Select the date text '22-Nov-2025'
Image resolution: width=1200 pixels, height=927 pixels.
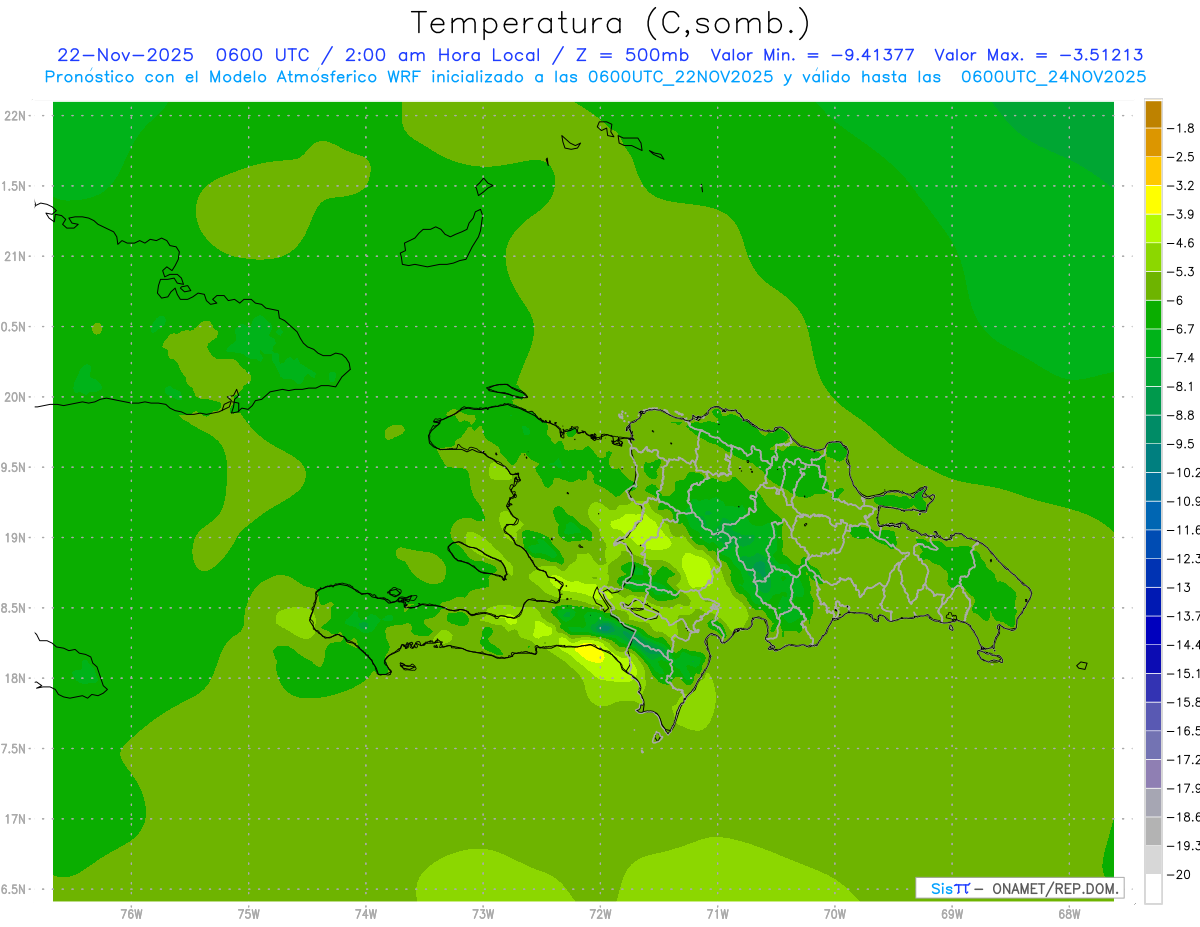(126, 55)
